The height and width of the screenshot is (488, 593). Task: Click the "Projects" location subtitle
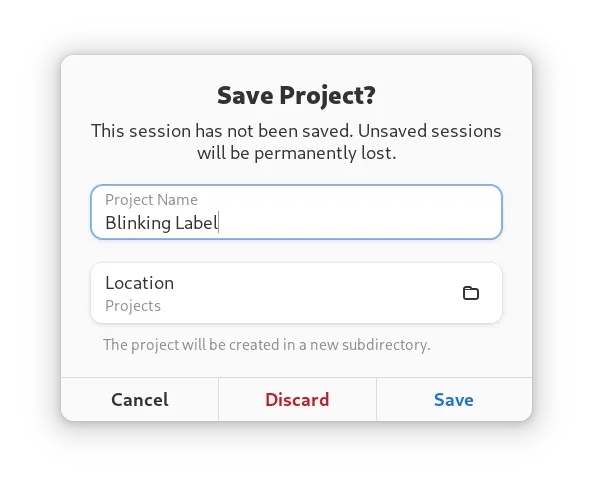click(x=133, y=306)
